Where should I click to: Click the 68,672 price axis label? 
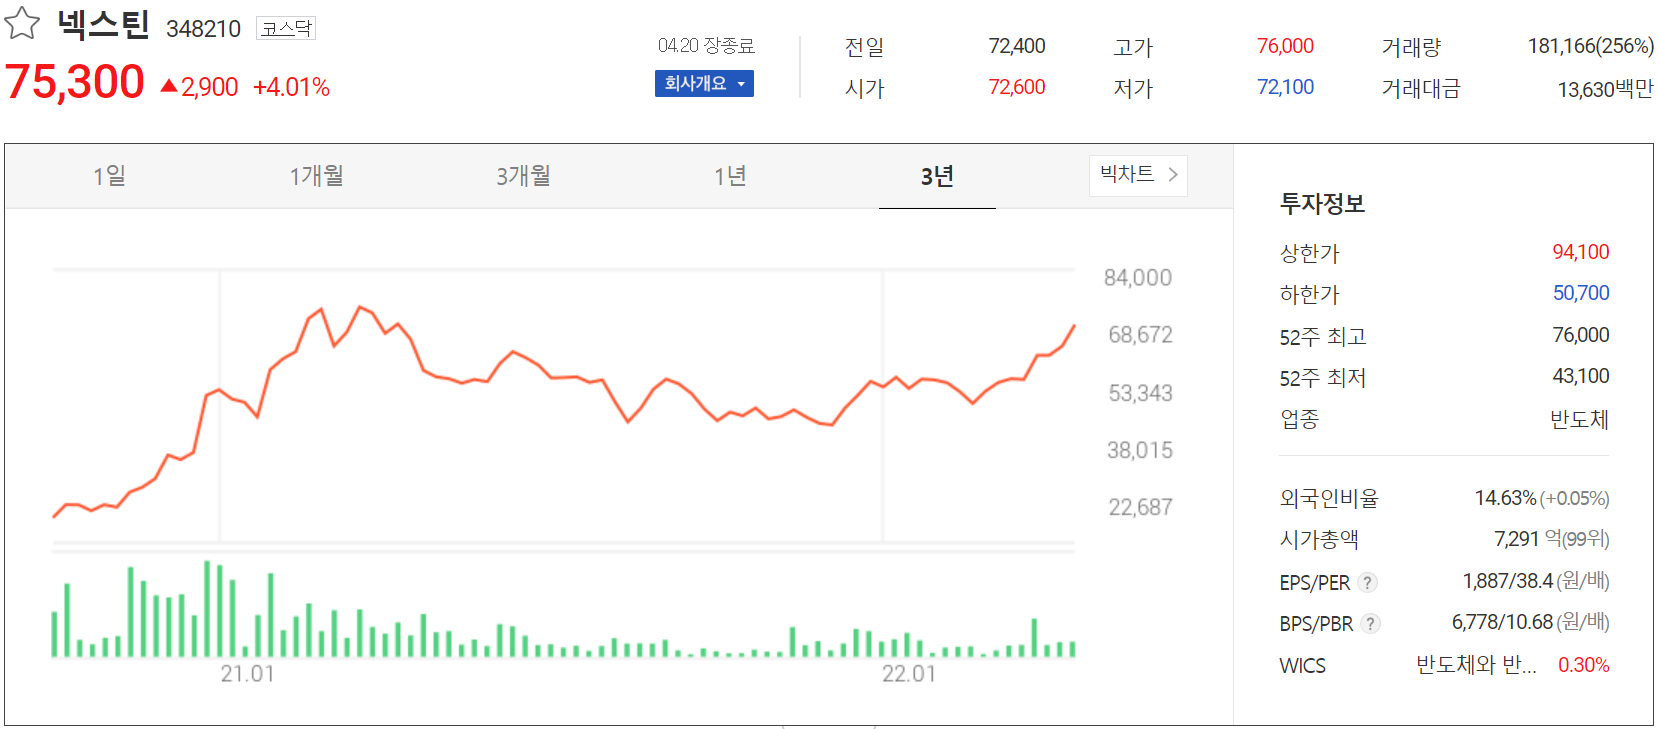tap(1140, 335)
